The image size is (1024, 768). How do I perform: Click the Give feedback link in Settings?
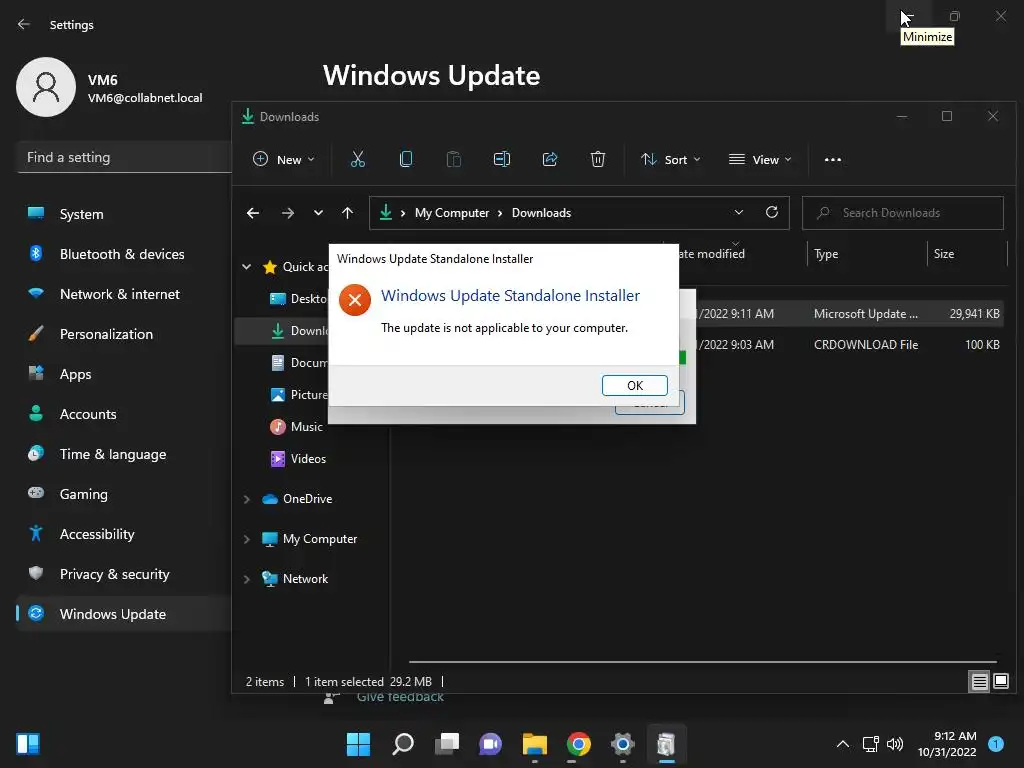tap(400, 697)
